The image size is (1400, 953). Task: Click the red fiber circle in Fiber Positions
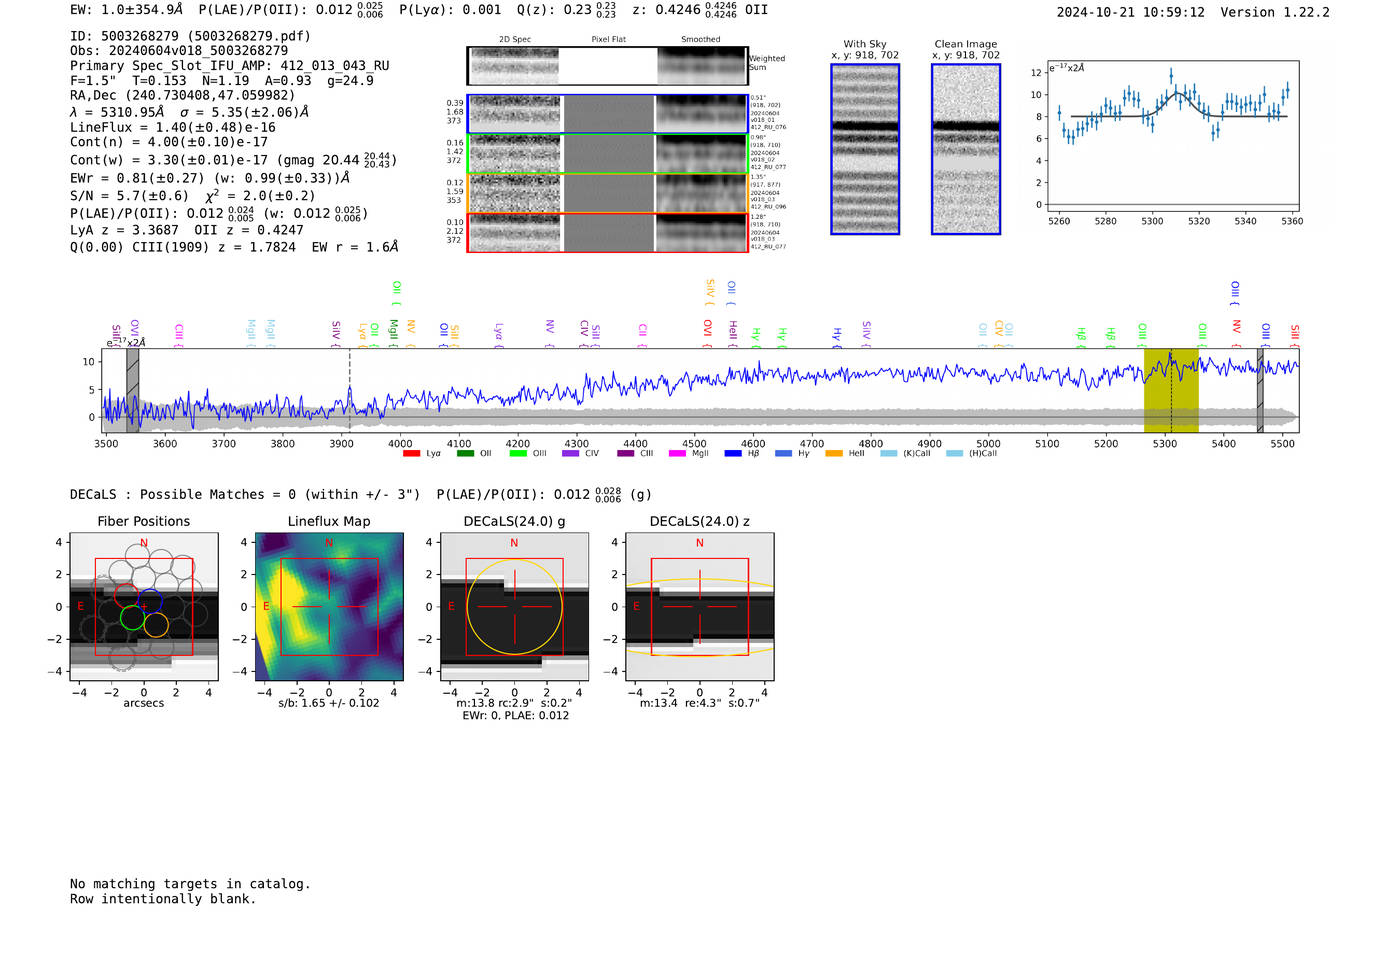127,595
